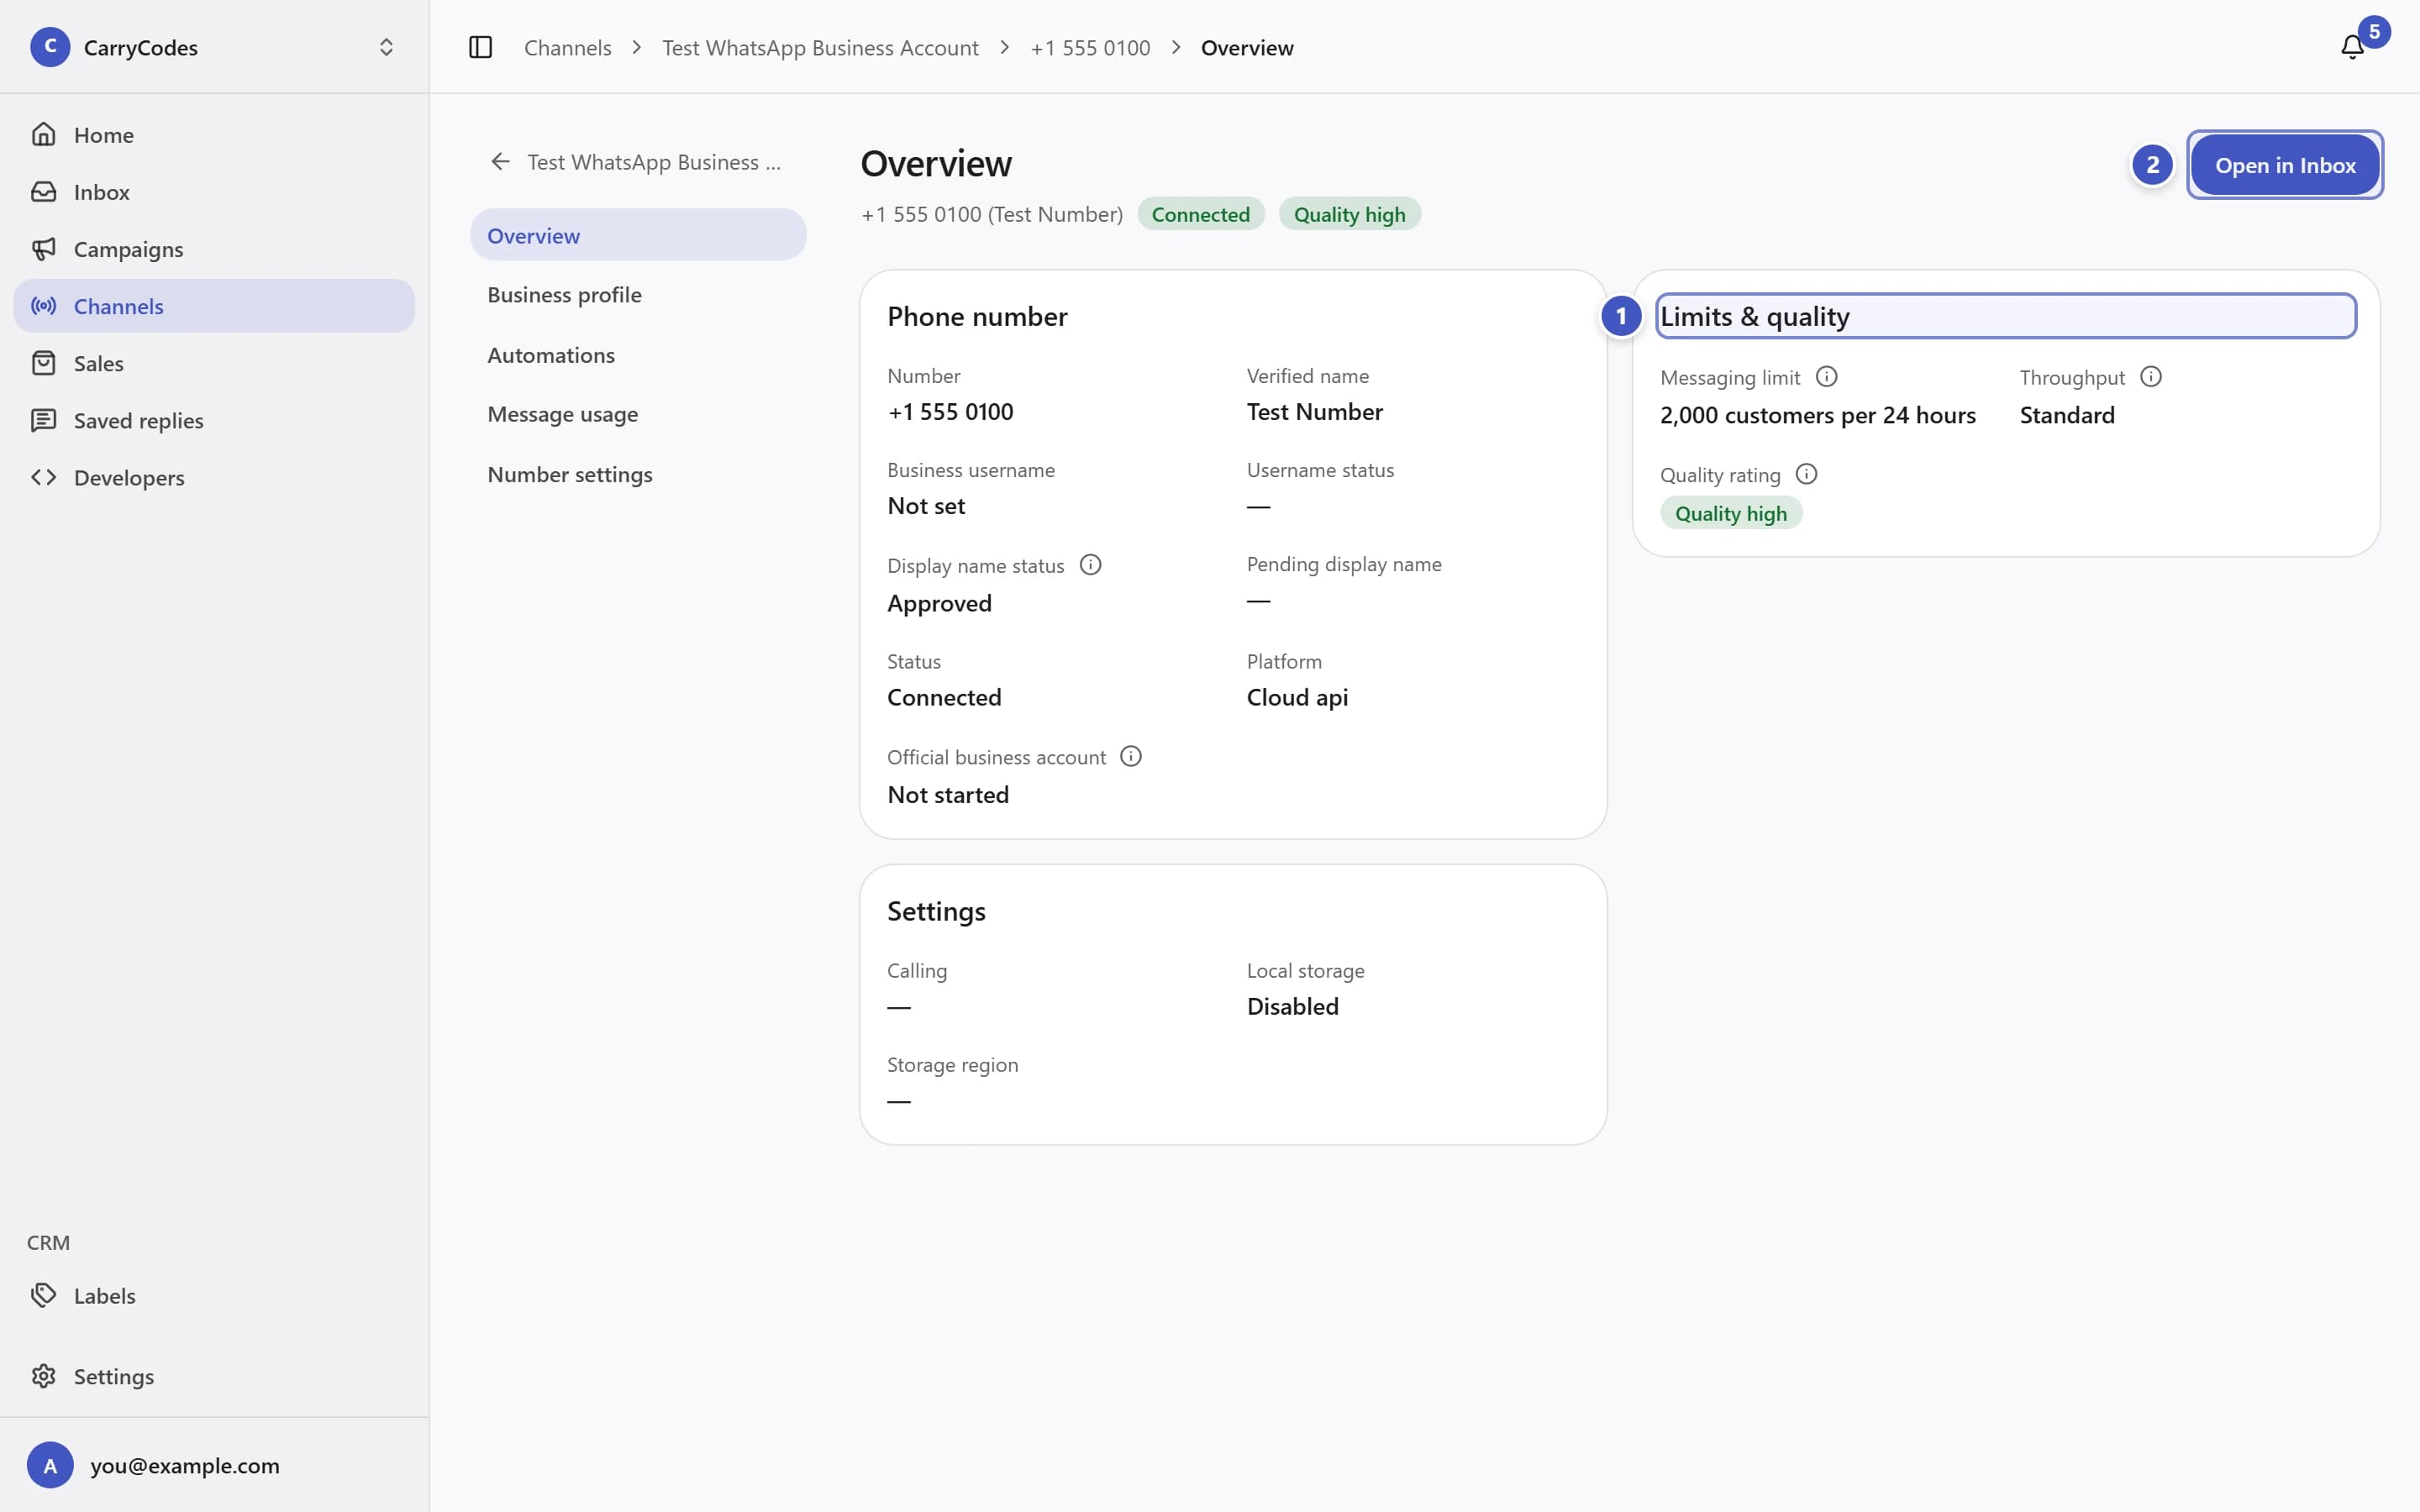
Task: Click the Campaigns megaphone icon
Action: coord(43,248)
